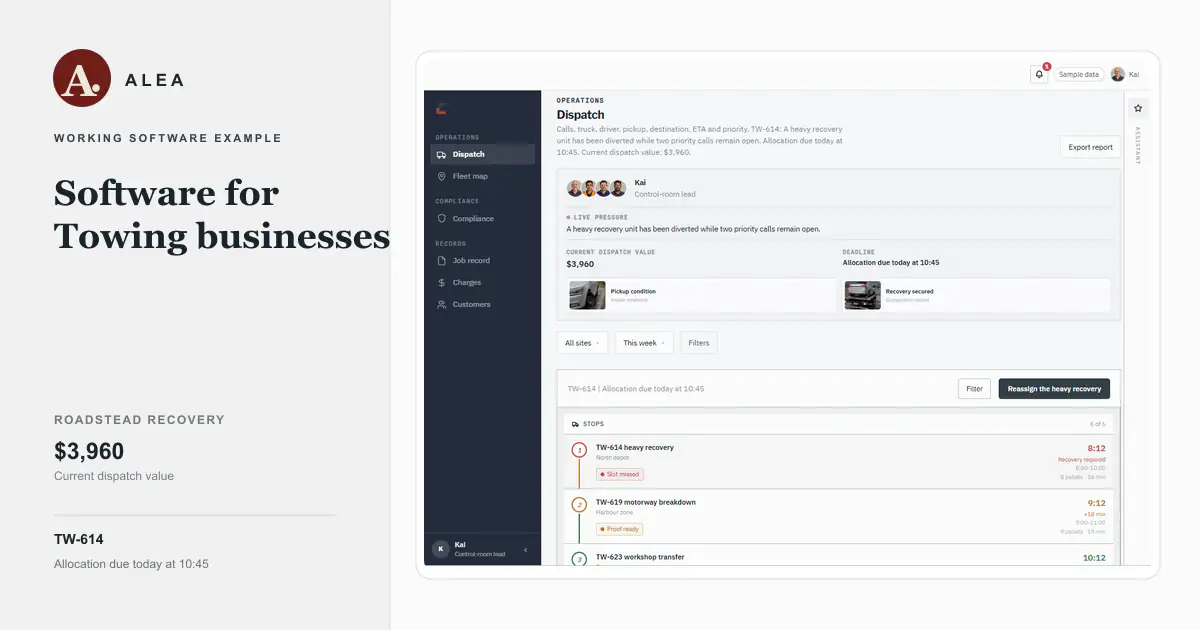Click stop number 3 circle marker
This screenshot has height=630, width=1200.
578,559
